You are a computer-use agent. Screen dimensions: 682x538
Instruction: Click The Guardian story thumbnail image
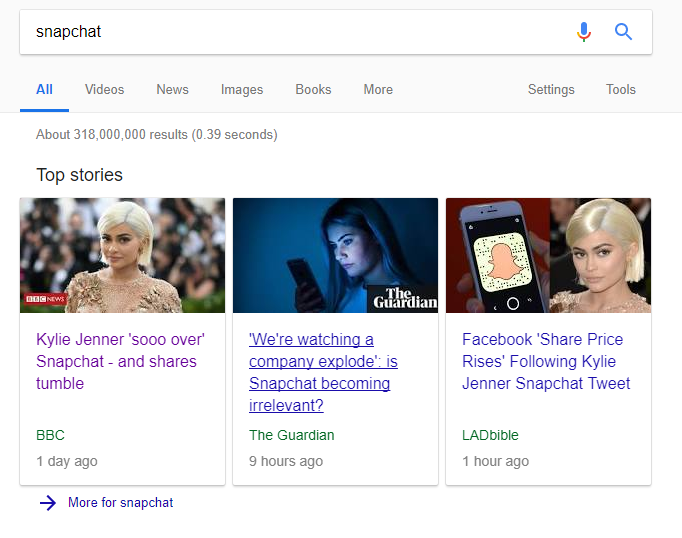tap(335, 255)
